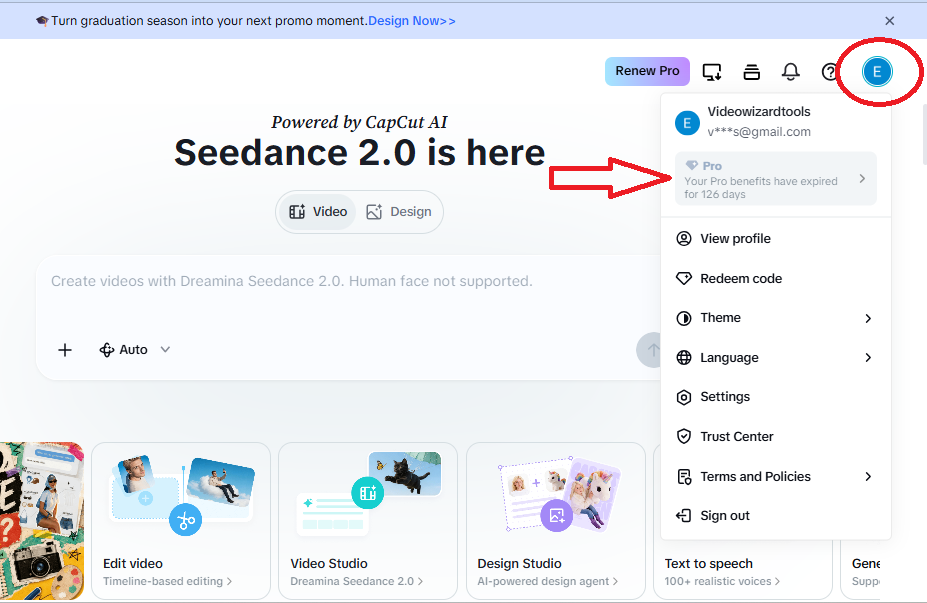Open the Auto aspect ratio dropdown
927x603 pixels.
[x=135, y=350]
